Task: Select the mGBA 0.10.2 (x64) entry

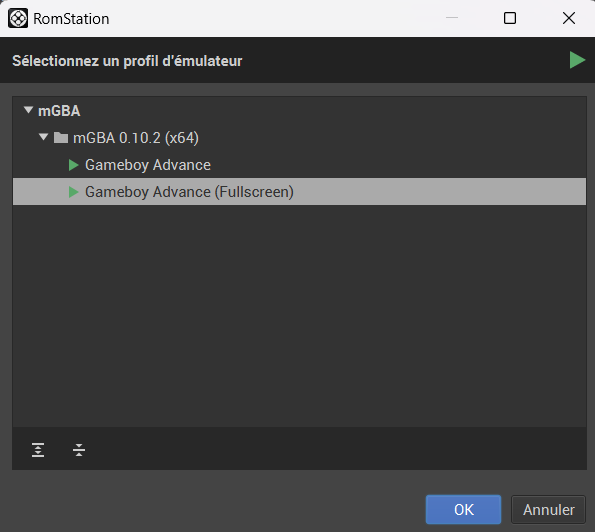Action: (x=136, y=138)
